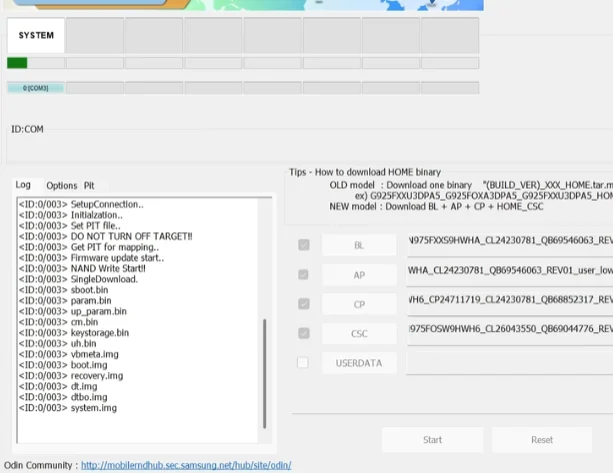Click the Start button
This screenshot has width=613, height=473.
click(432, 440)
